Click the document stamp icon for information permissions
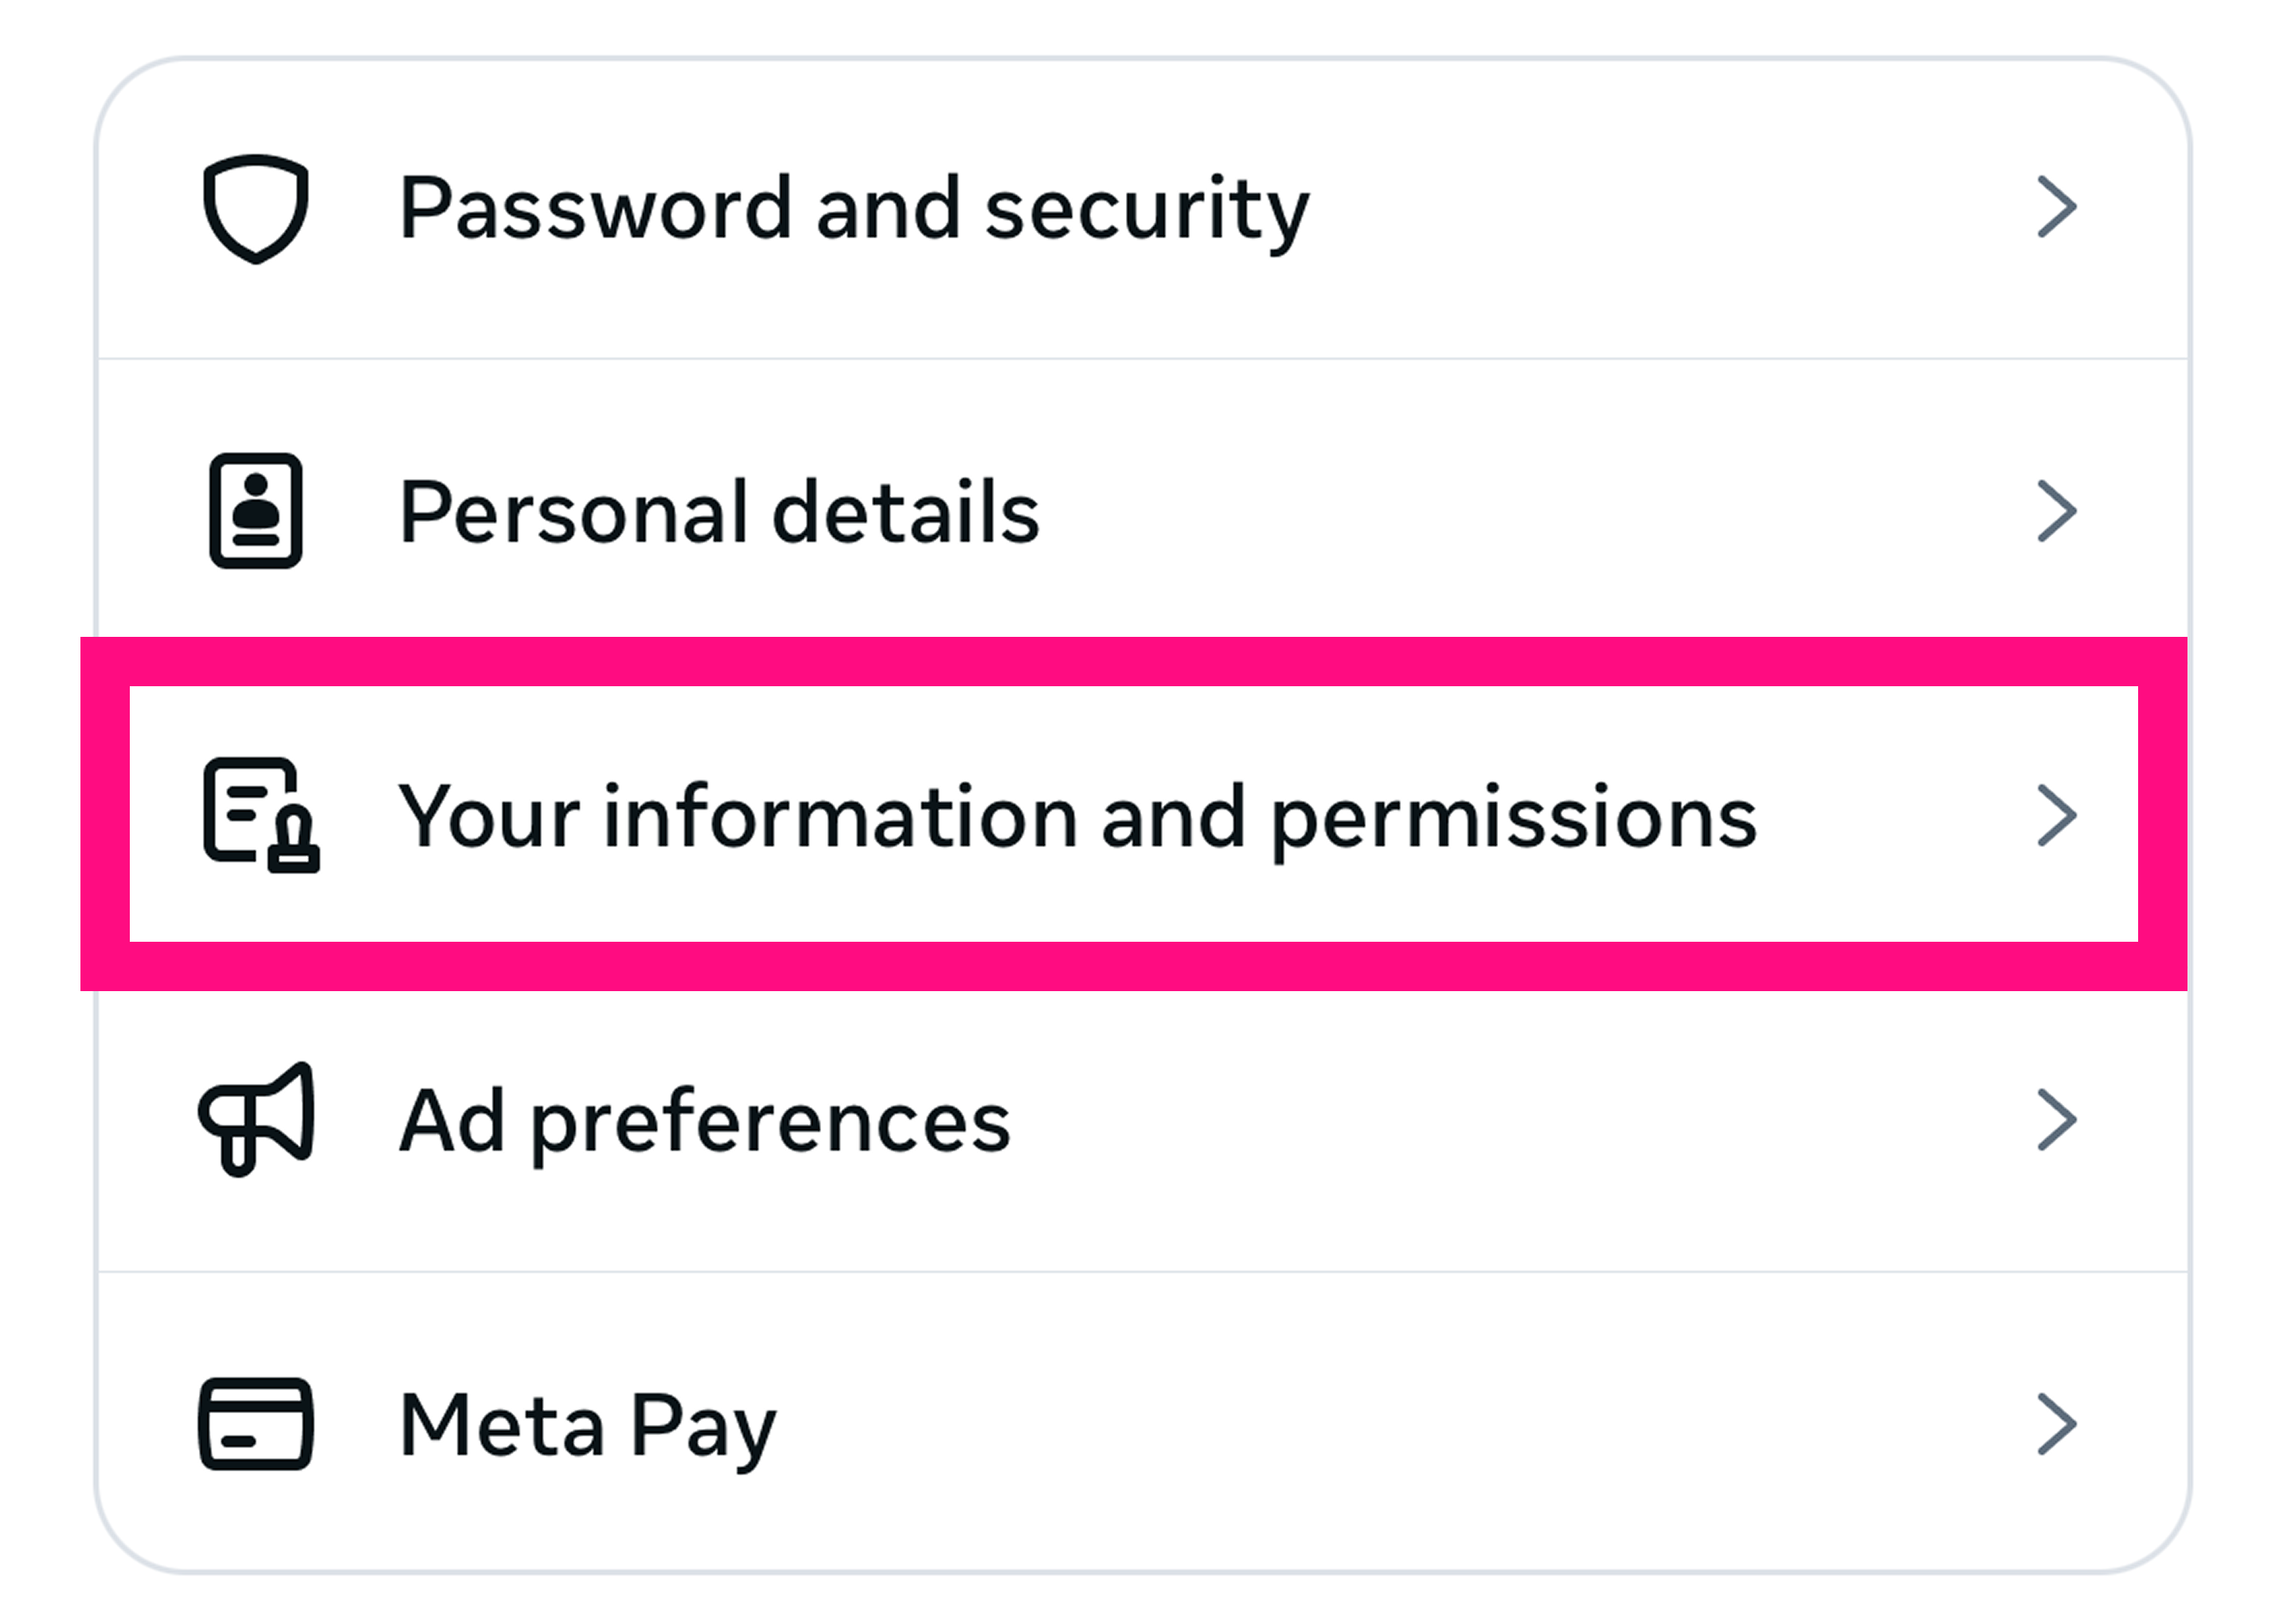The width and height of the screenshot is (2295, 1624). point(261,816)
